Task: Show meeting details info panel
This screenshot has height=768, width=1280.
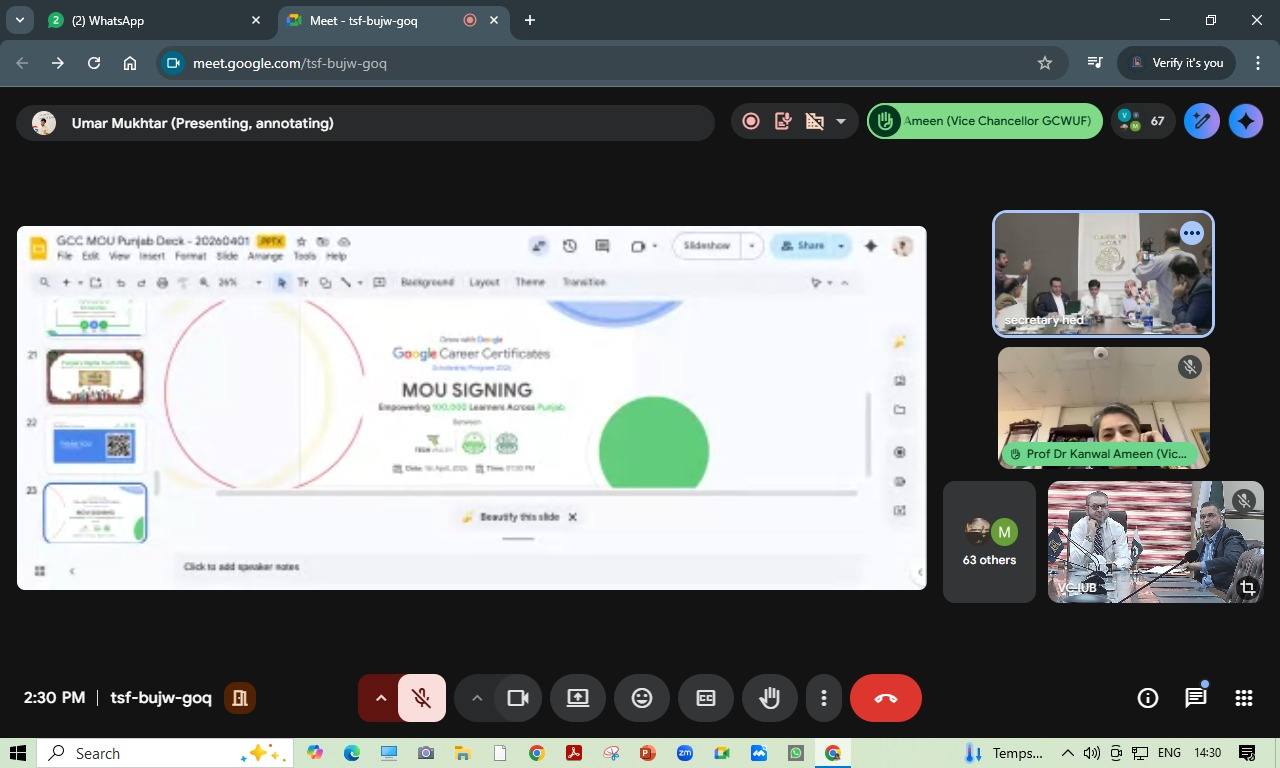Action: click(x=1147, y=698)
